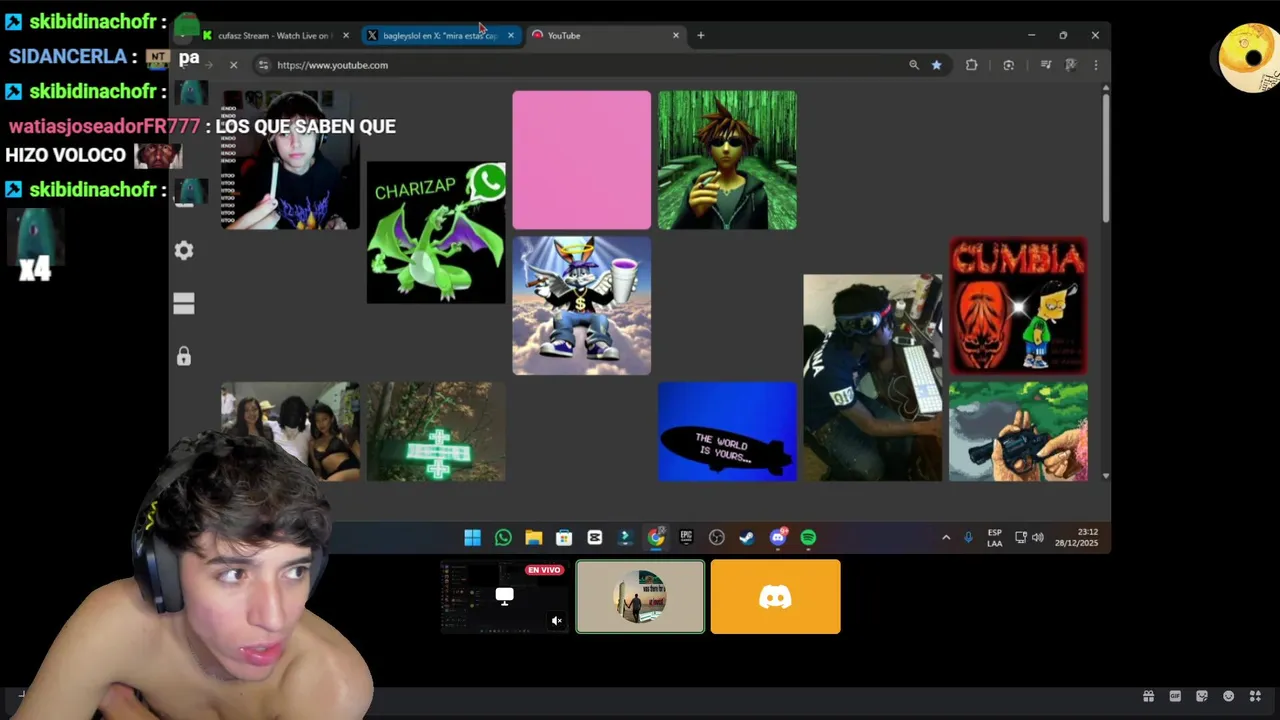This screenshot has height=720, width=1280.
Task: Click chat username SIDANCERLA
Action: pyautogui.click(x=68, y=56)
